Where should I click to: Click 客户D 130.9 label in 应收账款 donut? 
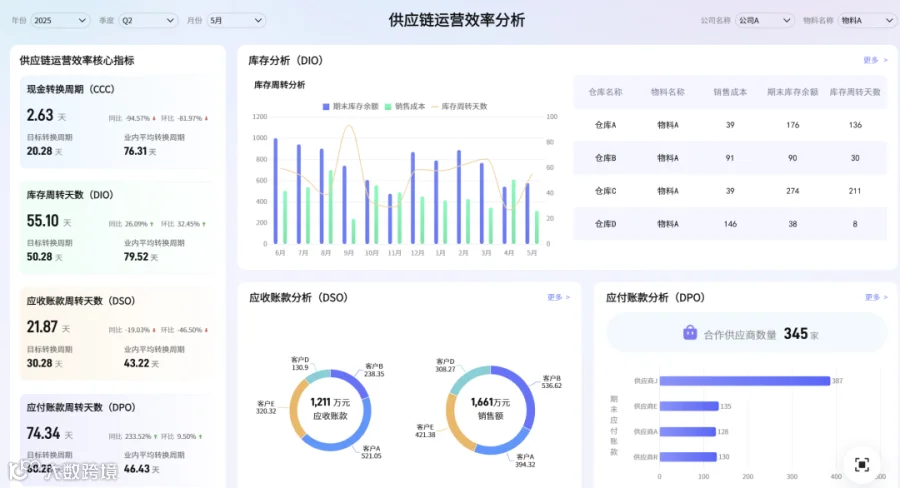tap(300, 363)
